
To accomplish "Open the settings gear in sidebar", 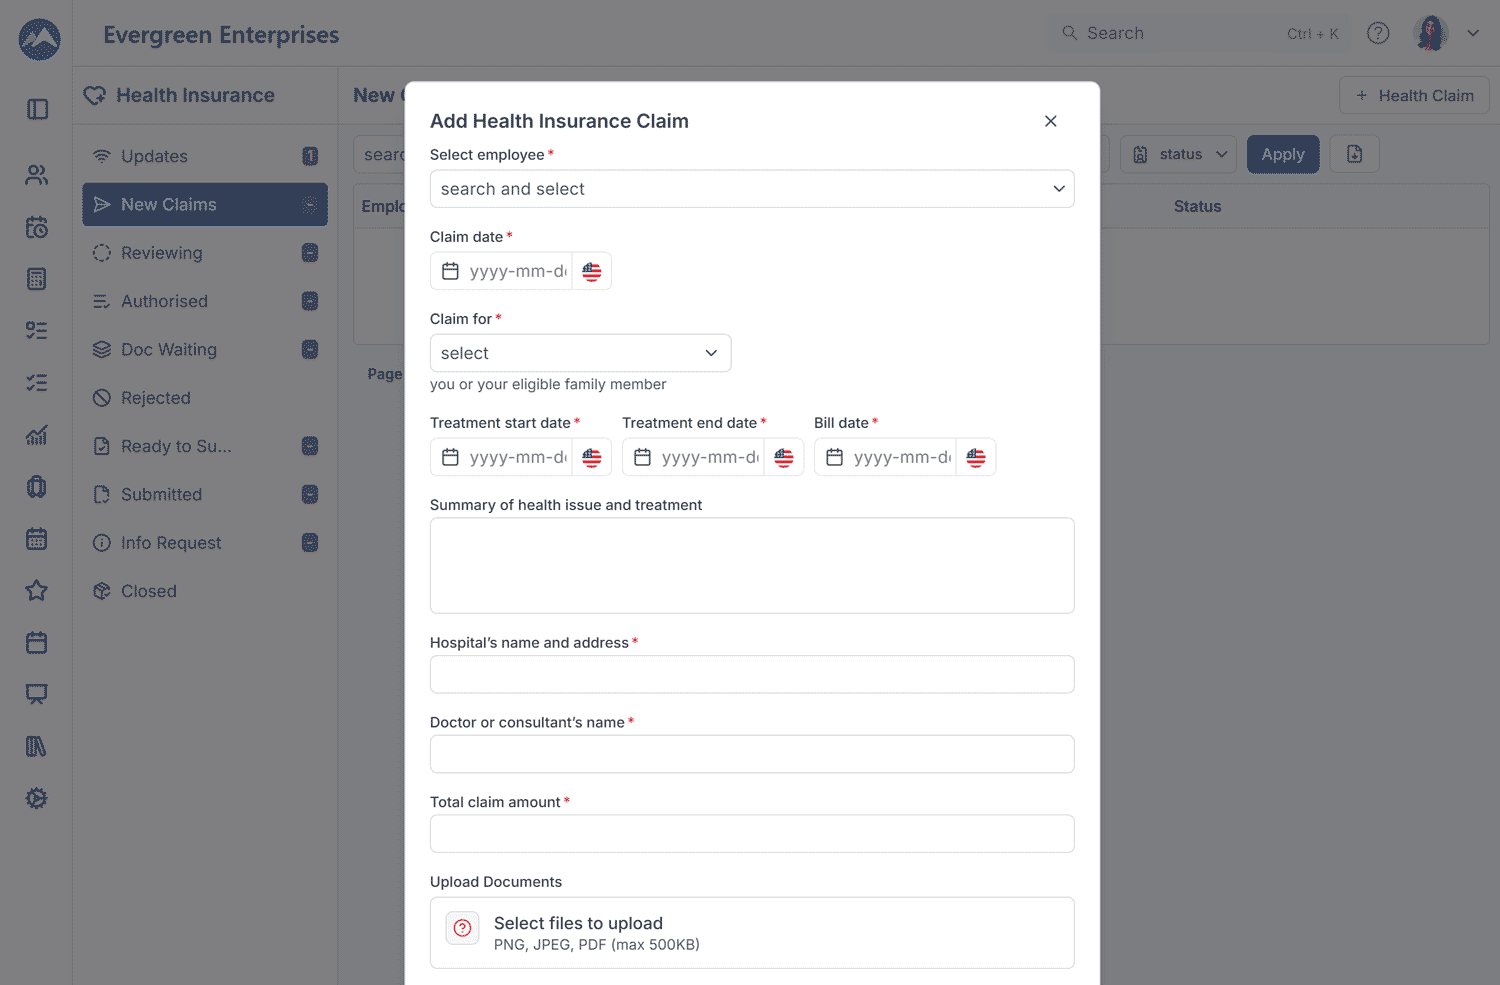I will click(x=37, y=798).
